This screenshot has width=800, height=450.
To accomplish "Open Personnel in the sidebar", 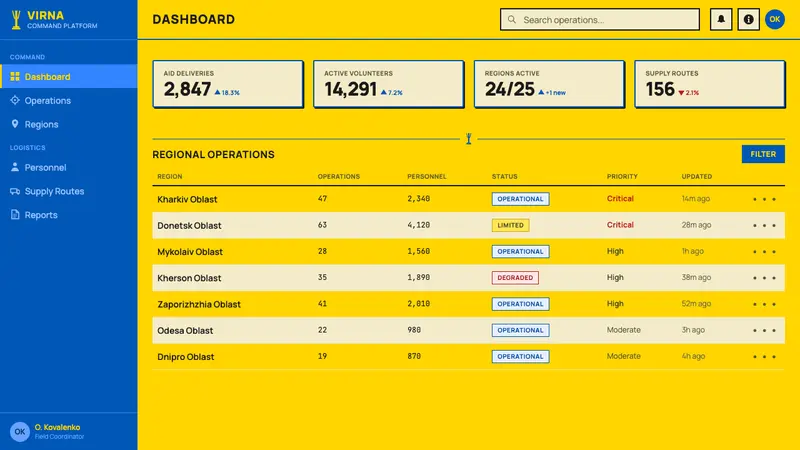I will 68,167.
